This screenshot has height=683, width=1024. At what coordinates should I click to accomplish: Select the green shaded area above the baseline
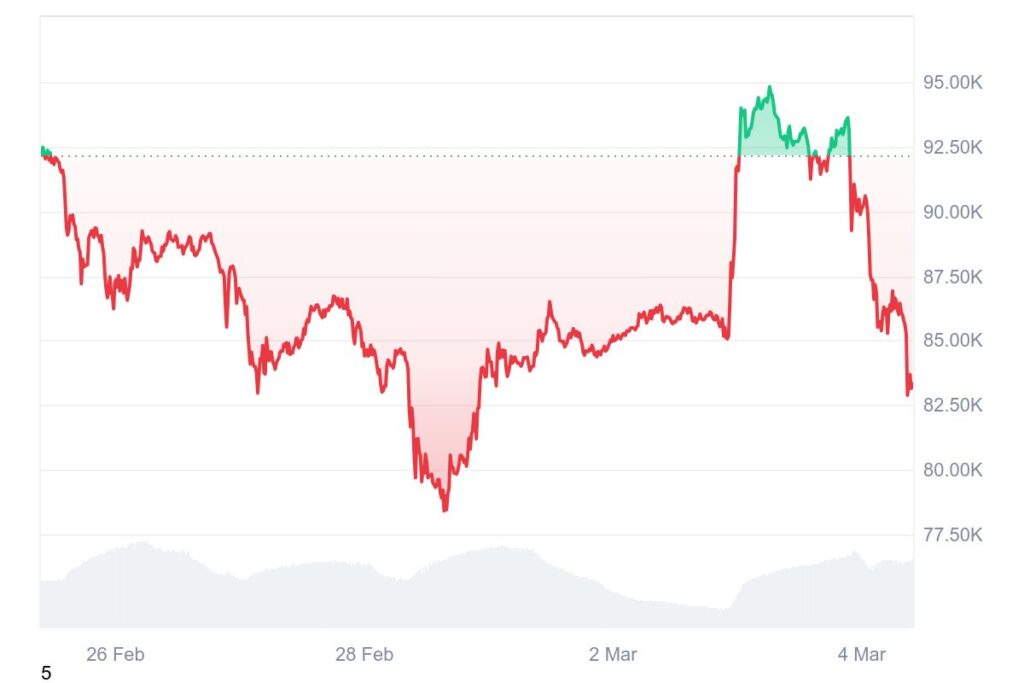click(760, 130)
